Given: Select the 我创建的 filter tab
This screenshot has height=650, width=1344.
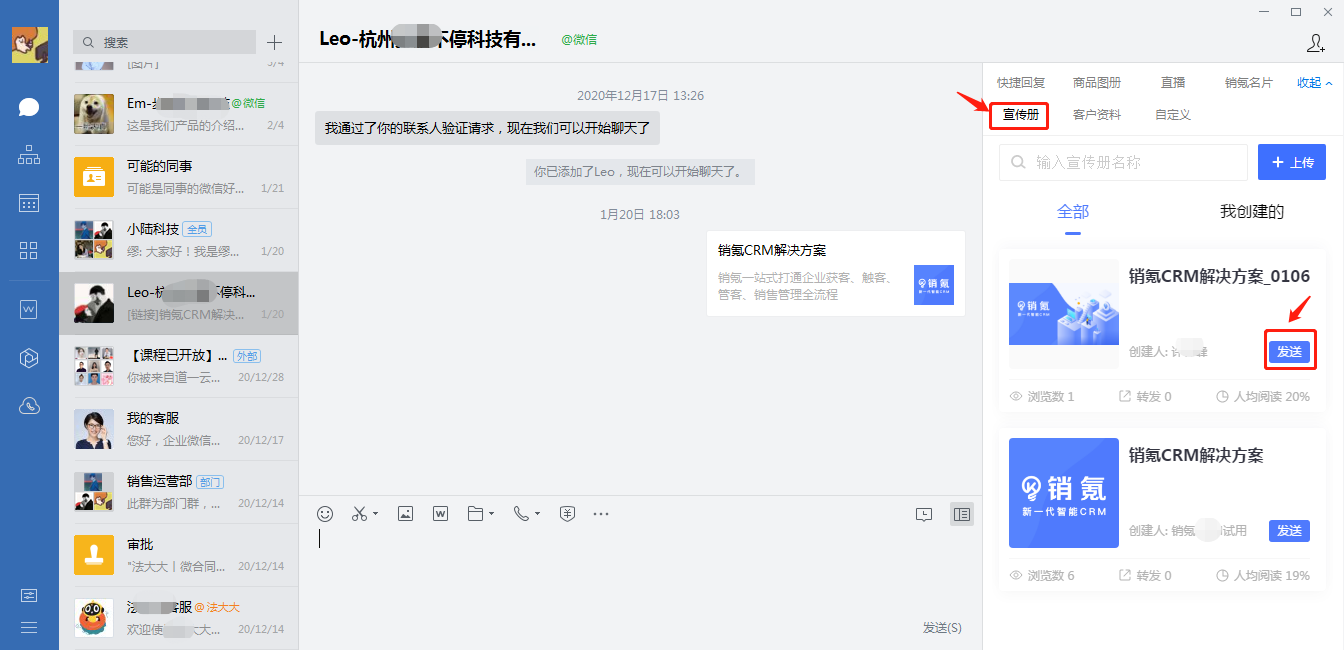Looking at the screenshot, I should point(1252,212).
